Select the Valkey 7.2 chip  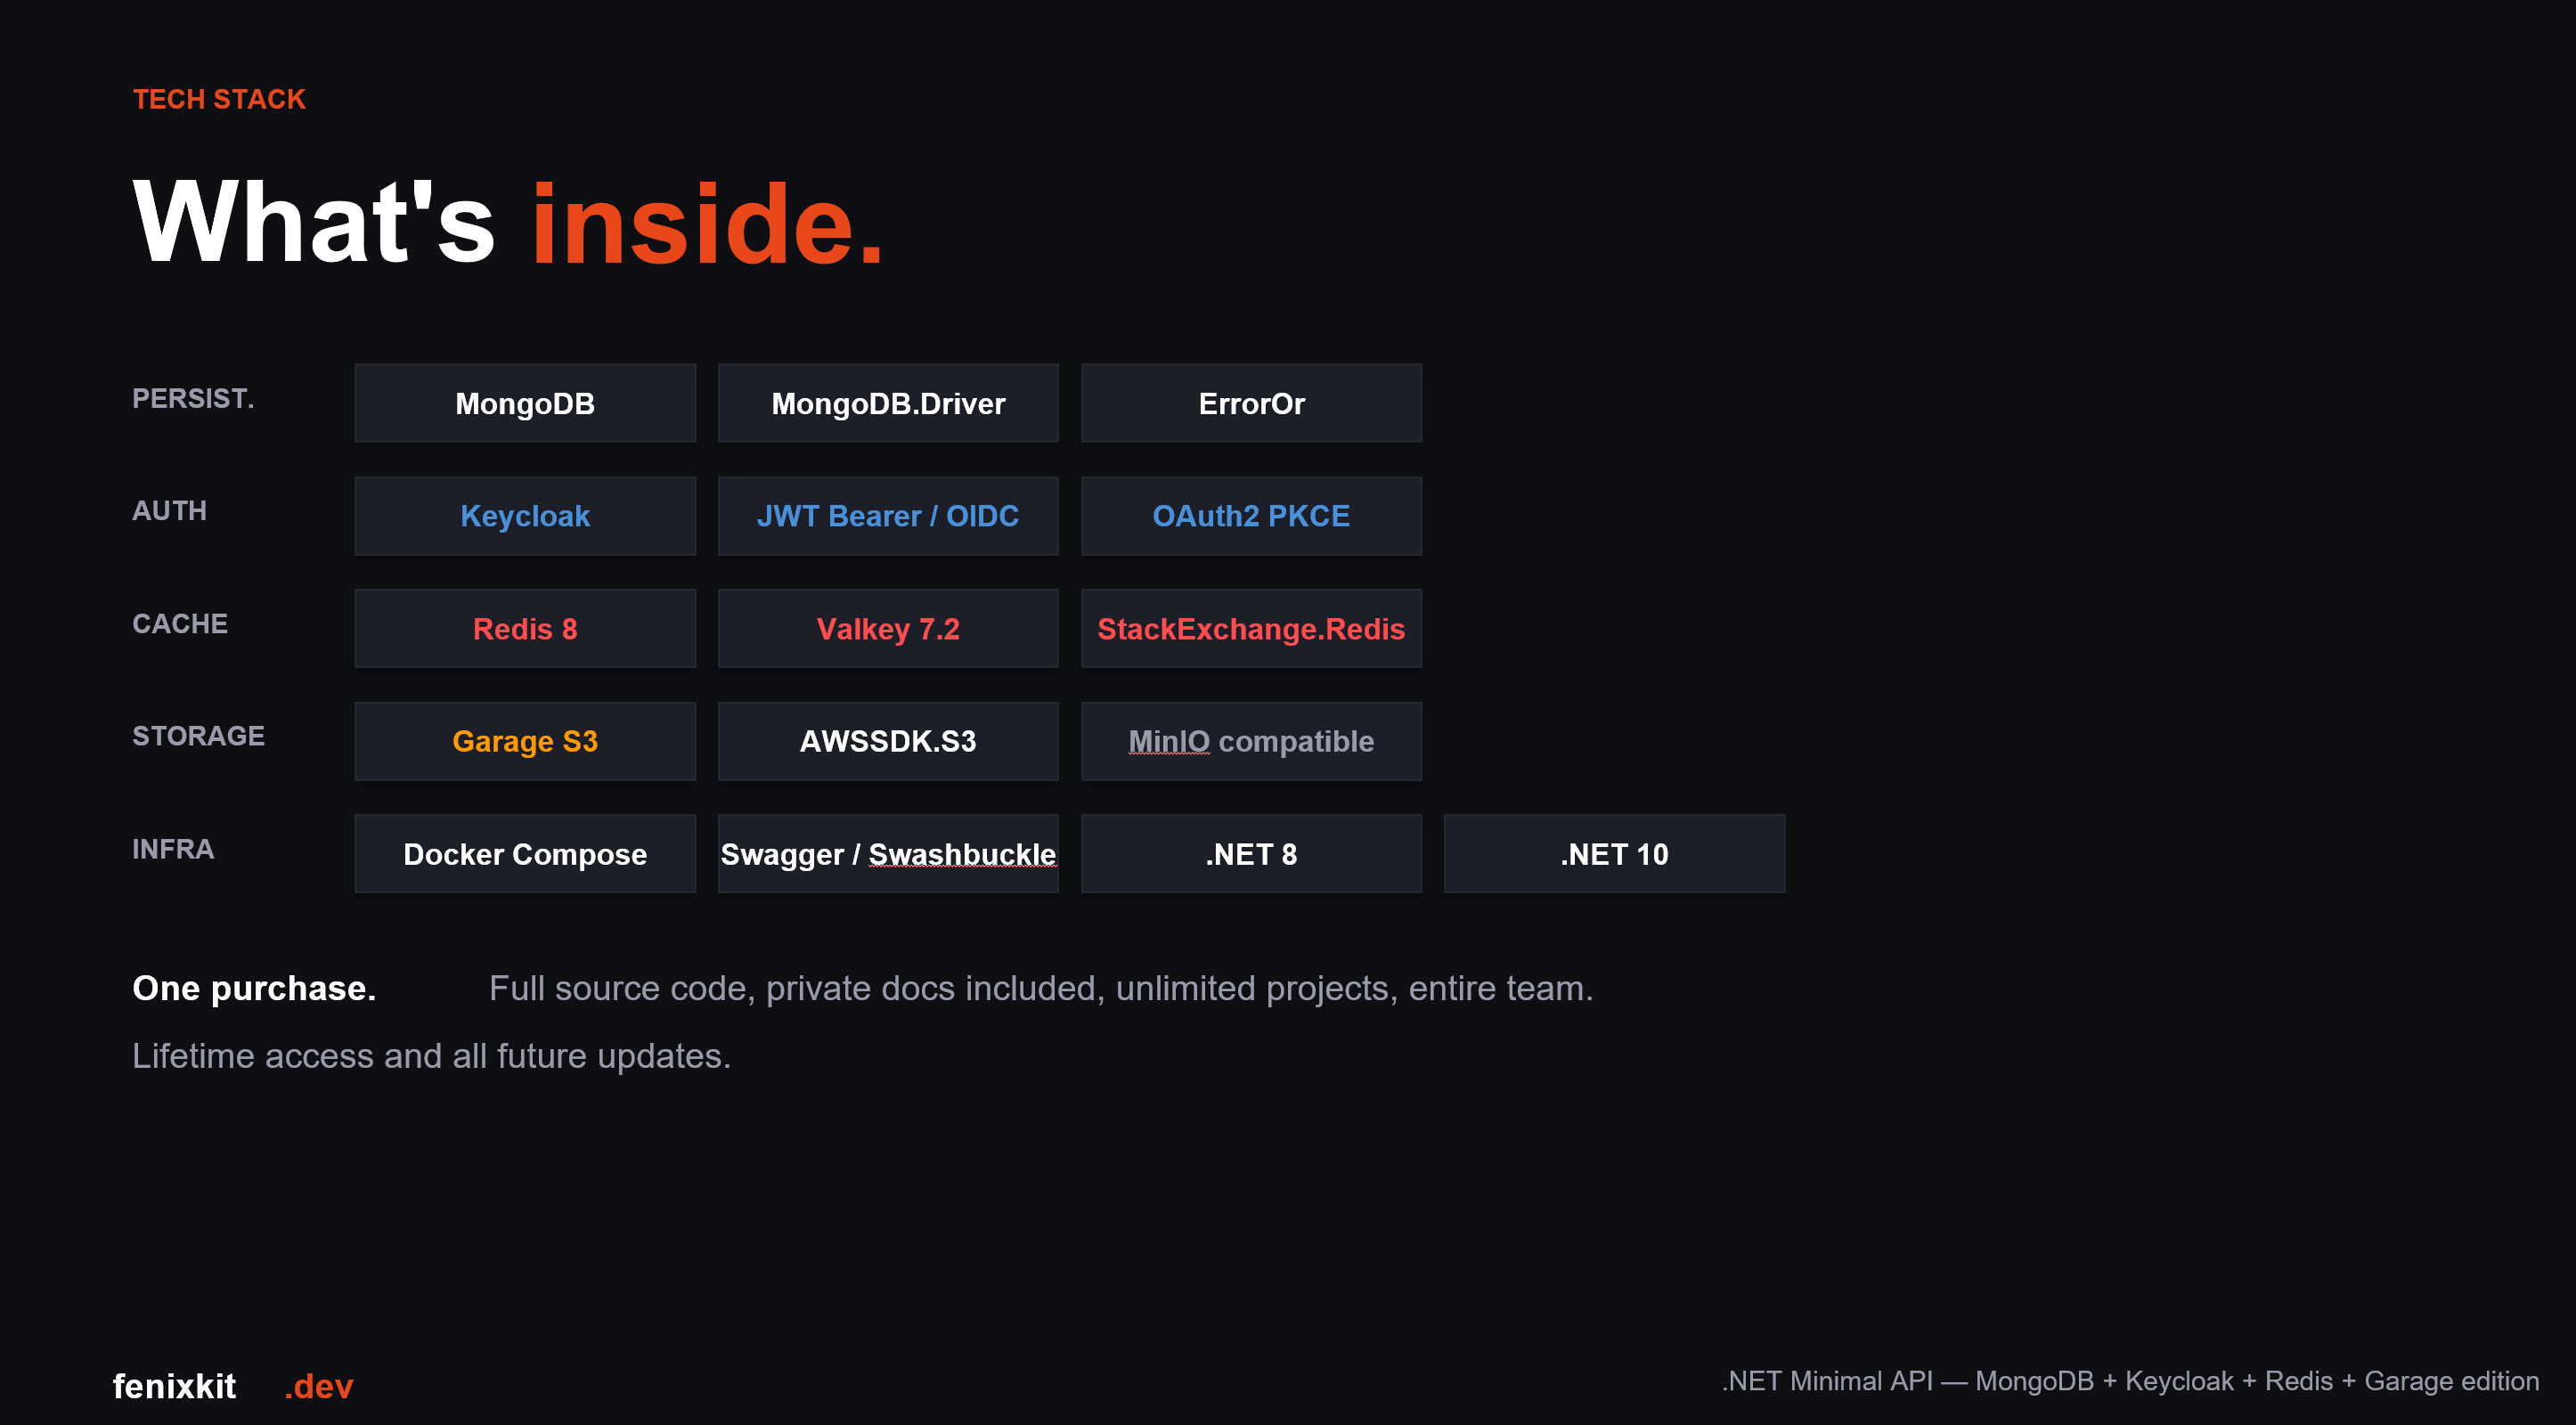(888, 629)
